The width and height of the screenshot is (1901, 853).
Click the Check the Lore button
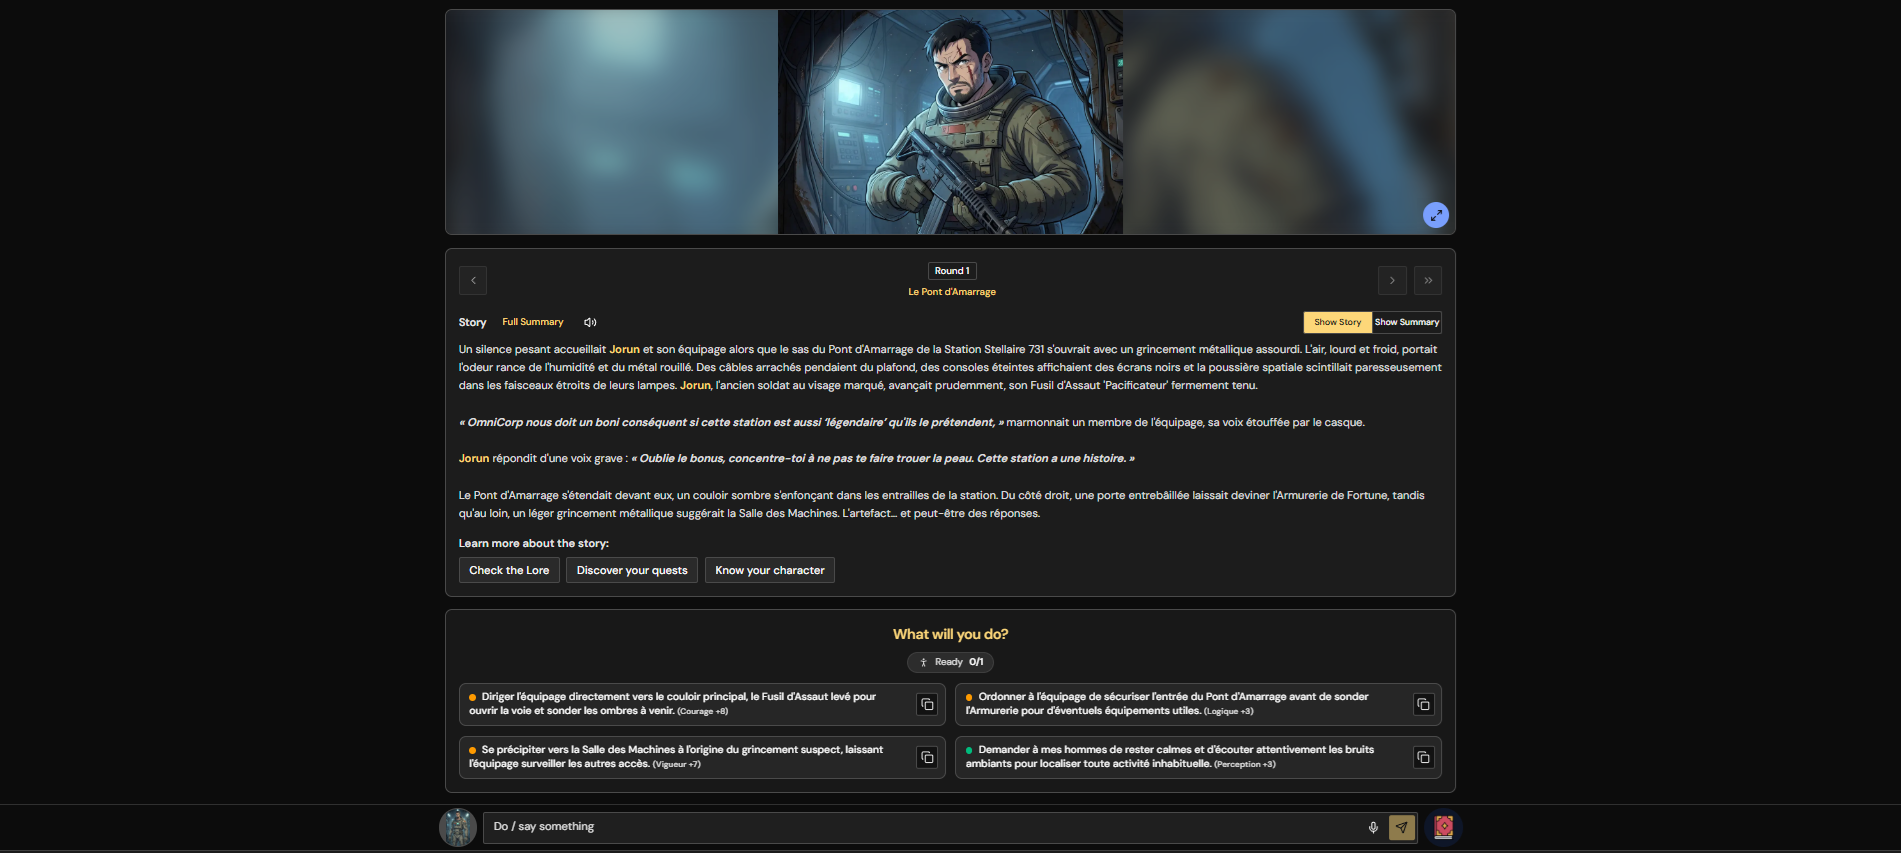coord(509,570)
